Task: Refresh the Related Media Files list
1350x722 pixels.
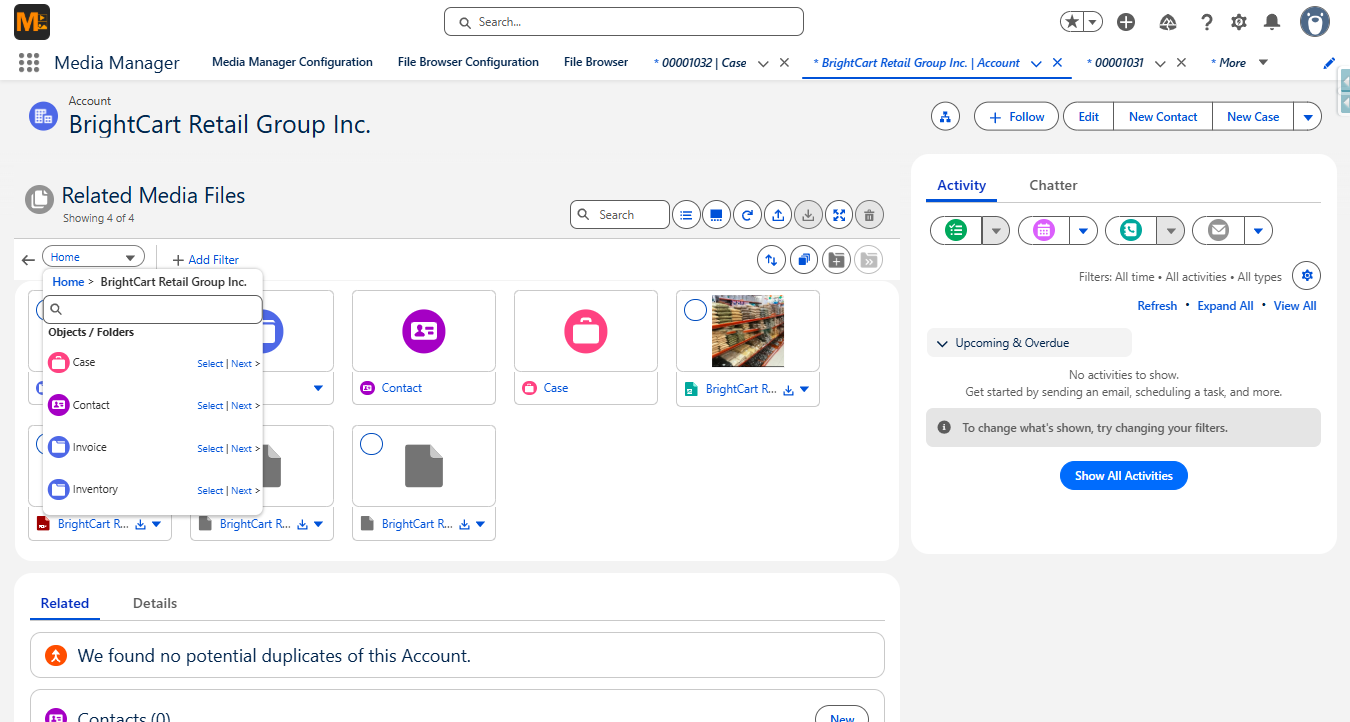Action: [x=747, y=215]
